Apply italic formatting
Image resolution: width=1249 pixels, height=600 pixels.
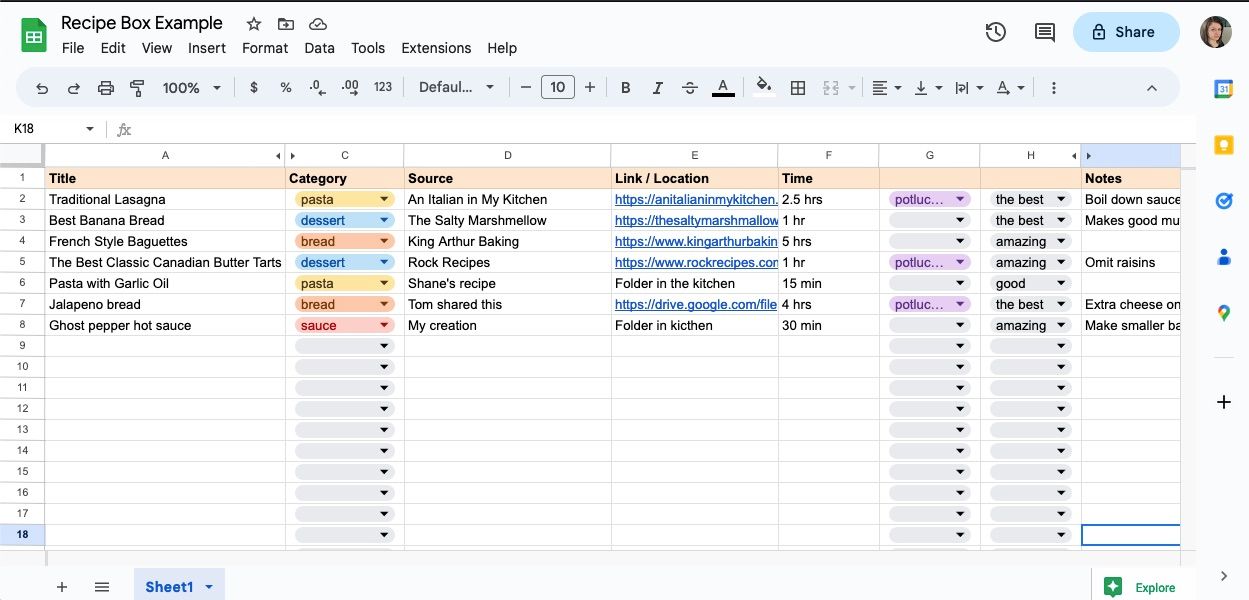click(x=657, y=87)
